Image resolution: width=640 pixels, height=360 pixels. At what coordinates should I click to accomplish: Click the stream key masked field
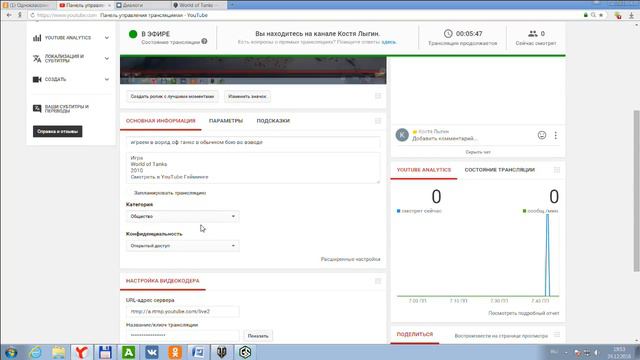pos(182,336)
